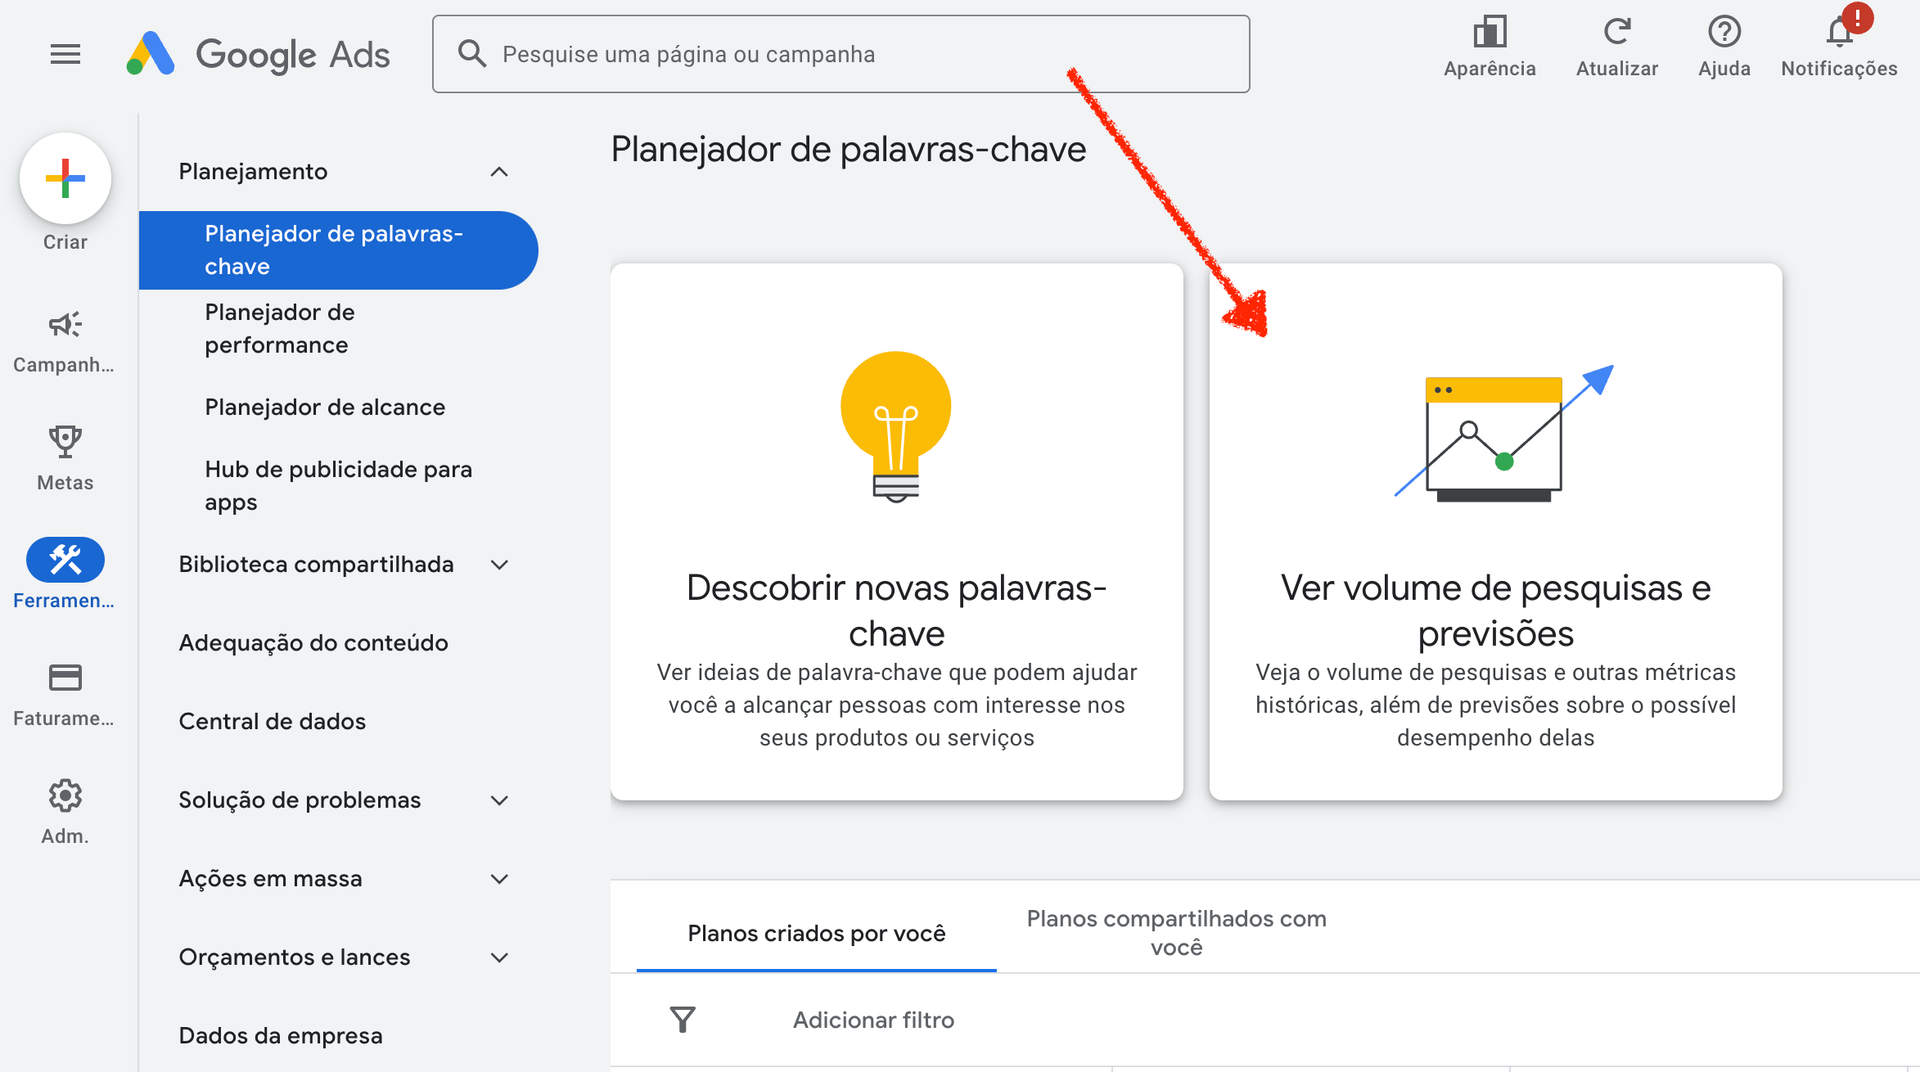Click the filter funnel icon
Image resolution: width=1920 pixels, height=1072 pixels.
tap(682, 1019)
